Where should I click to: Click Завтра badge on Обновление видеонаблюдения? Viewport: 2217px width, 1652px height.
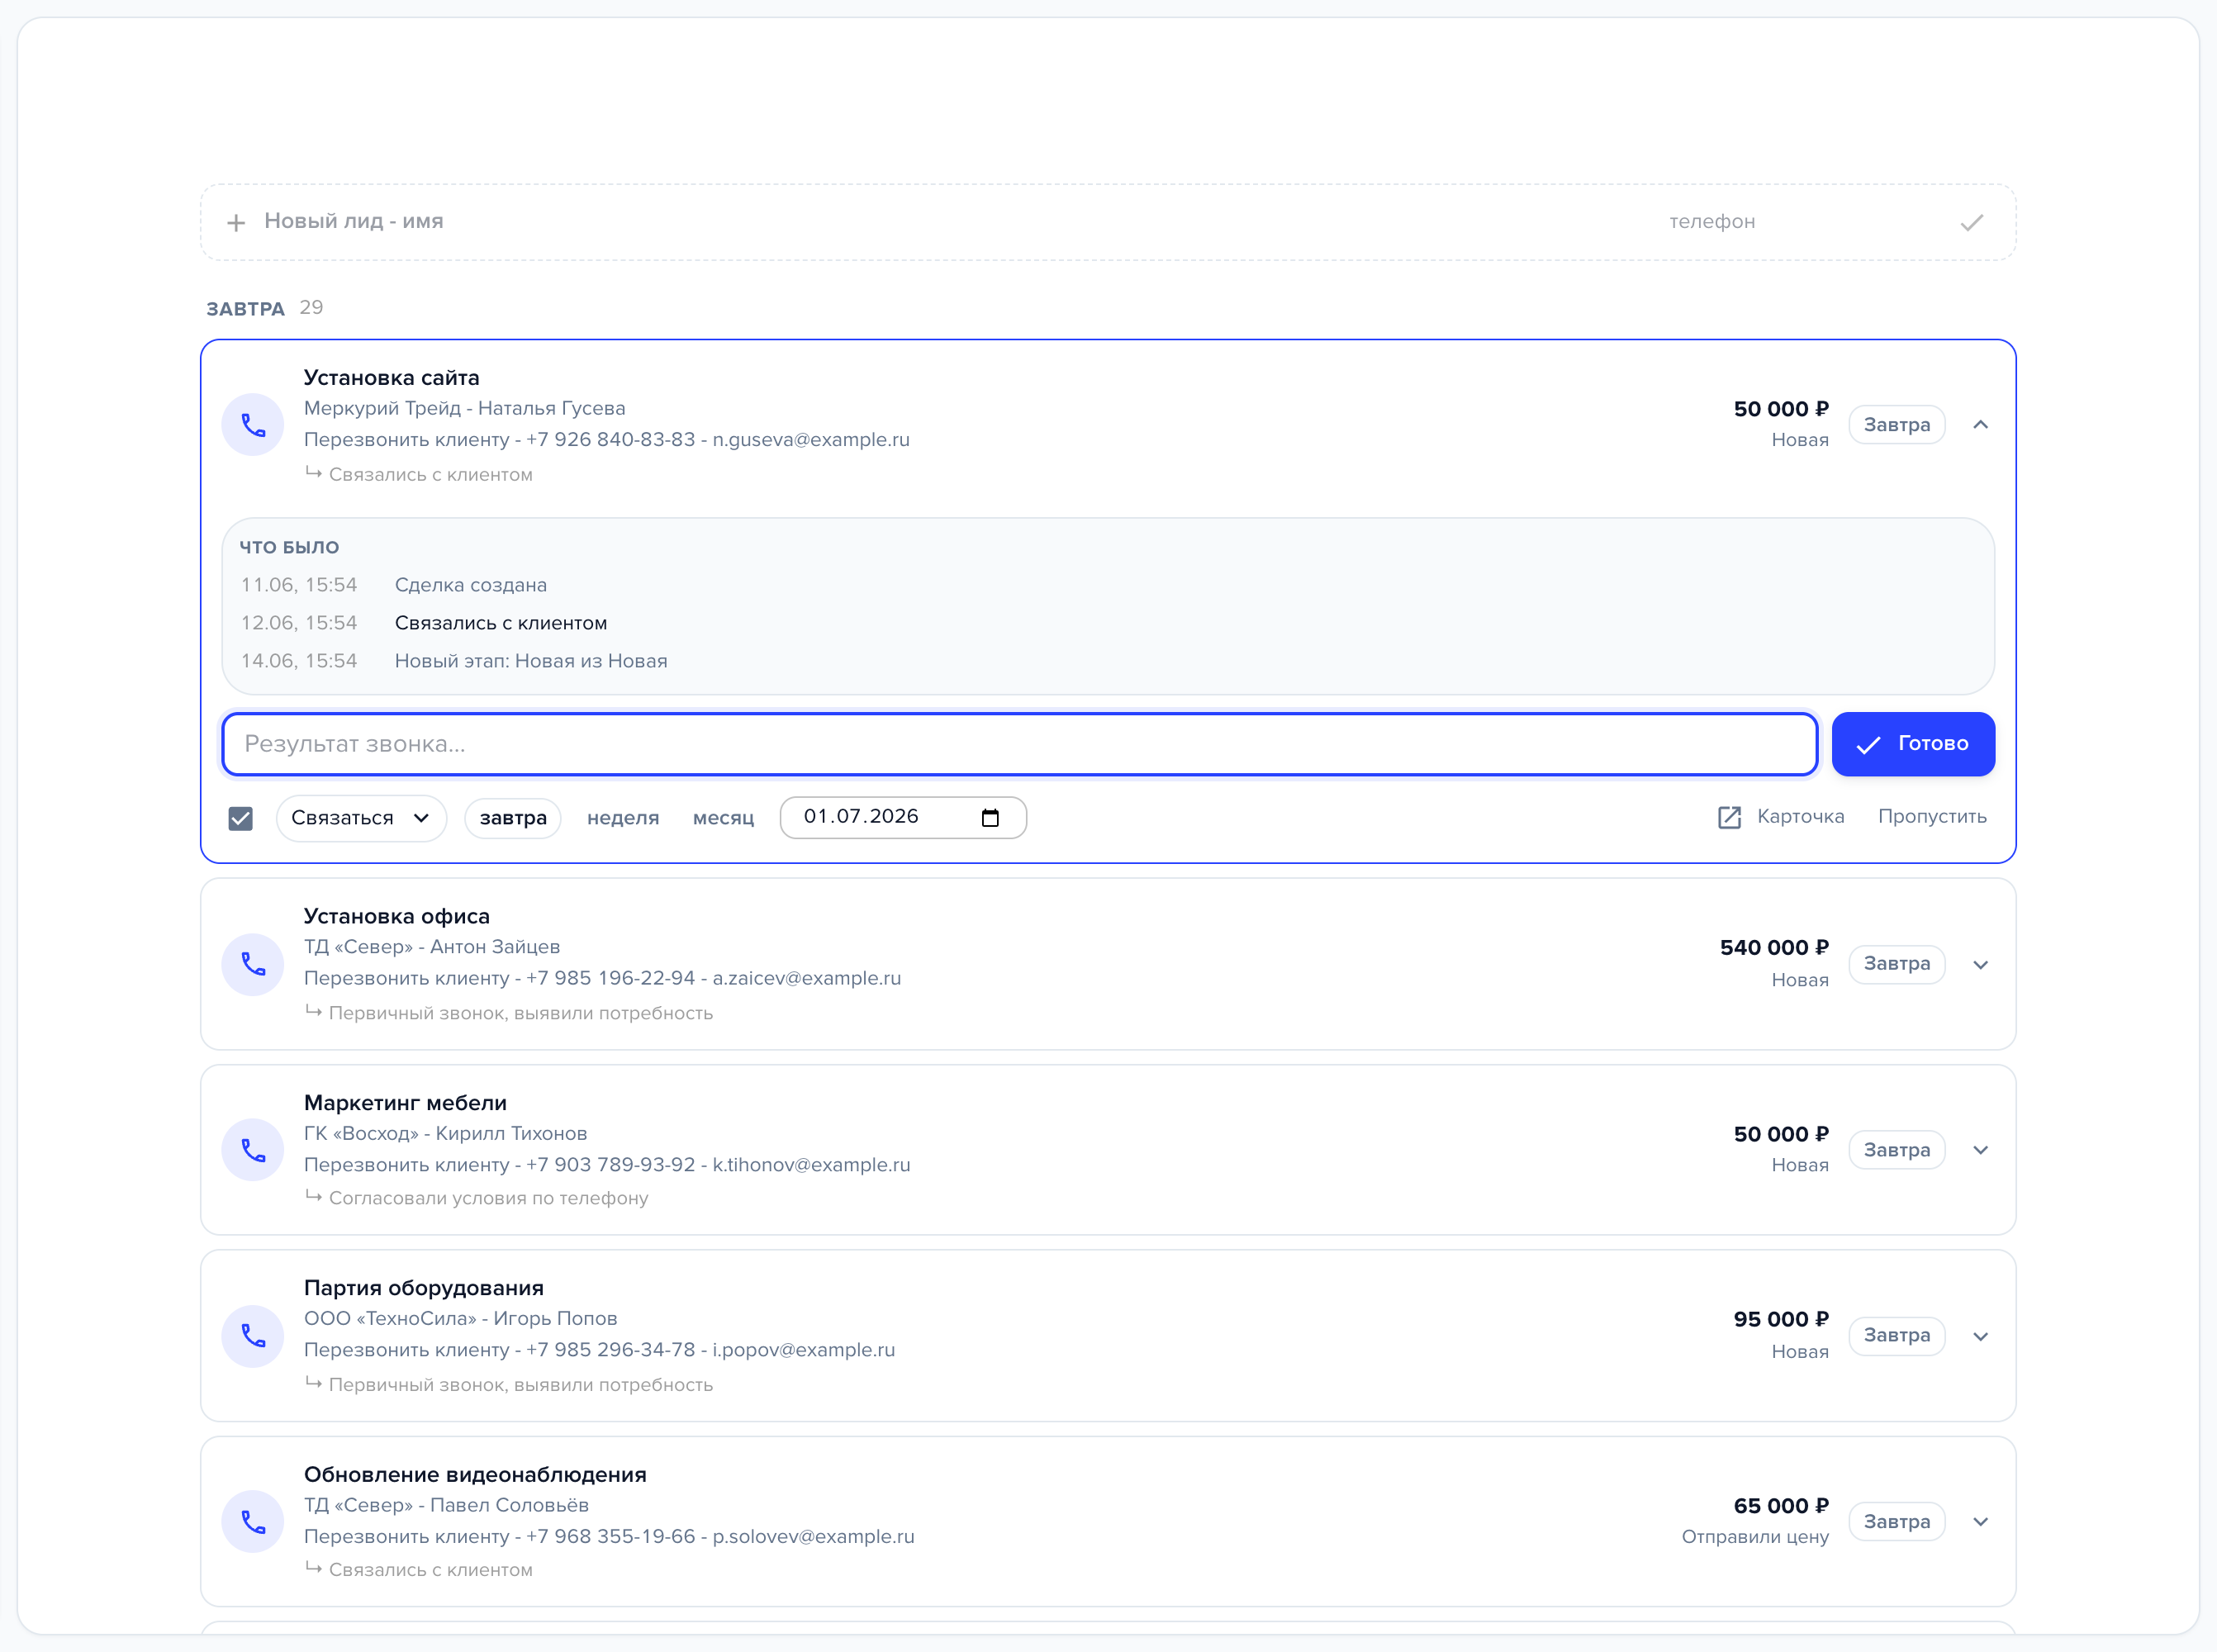pos(1896,1521)
